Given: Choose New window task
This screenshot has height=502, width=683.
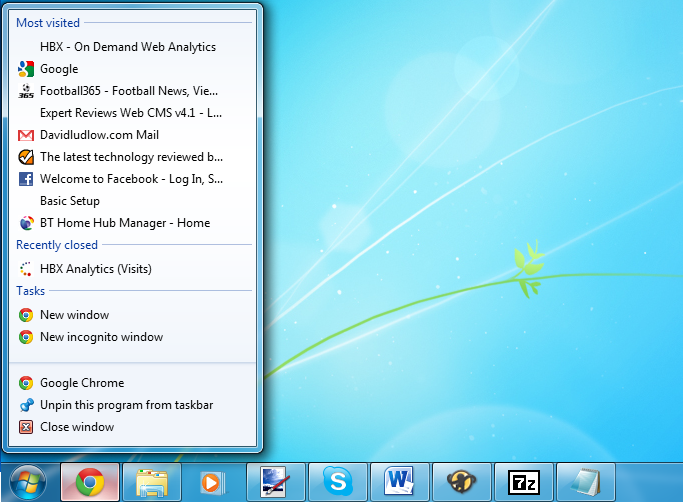Looking at the screenshot, I should 132,315.
